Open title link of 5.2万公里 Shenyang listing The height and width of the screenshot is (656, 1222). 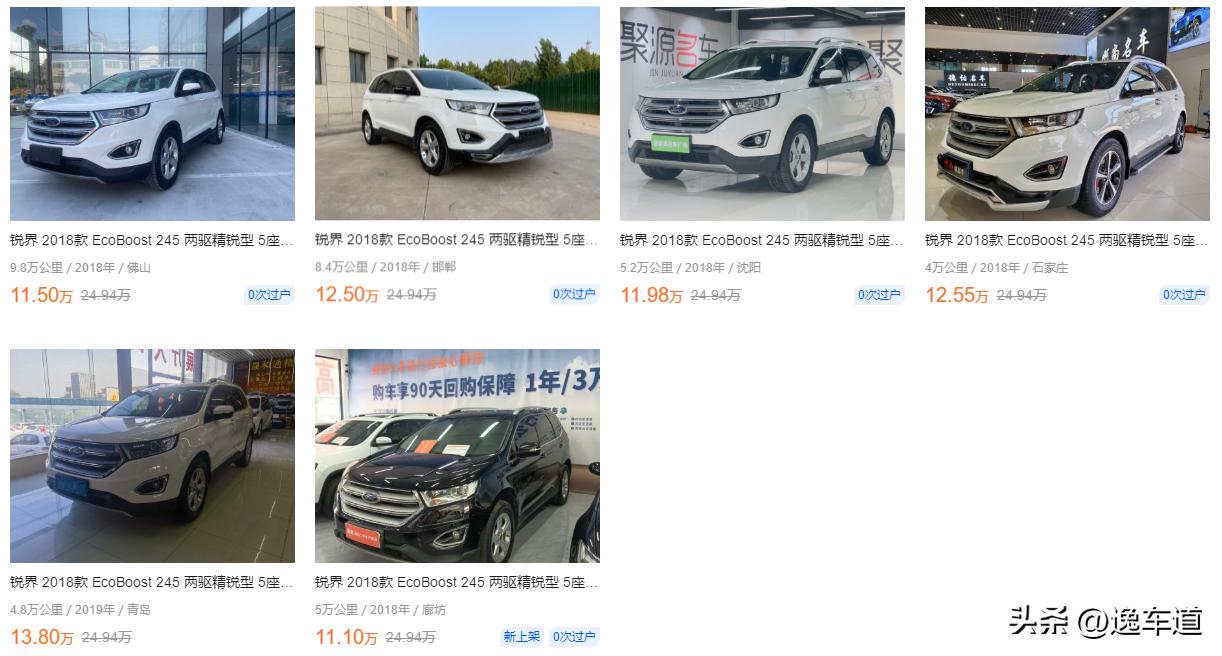[x=762, y=240]
